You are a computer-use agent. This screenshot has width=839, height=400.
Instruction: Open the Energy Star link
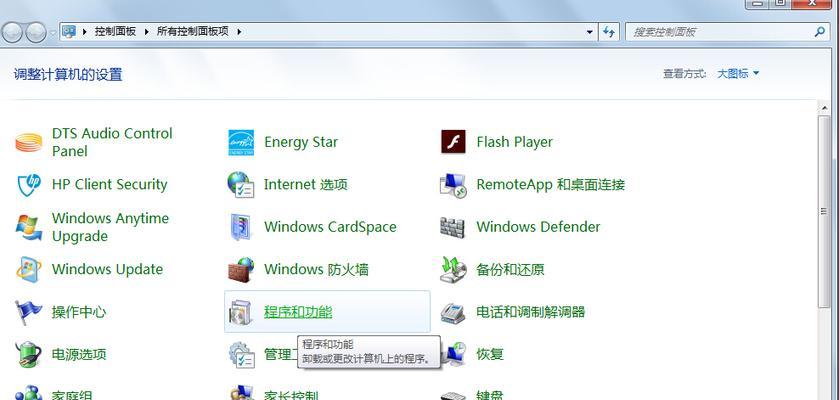click(x=301, y=142)
